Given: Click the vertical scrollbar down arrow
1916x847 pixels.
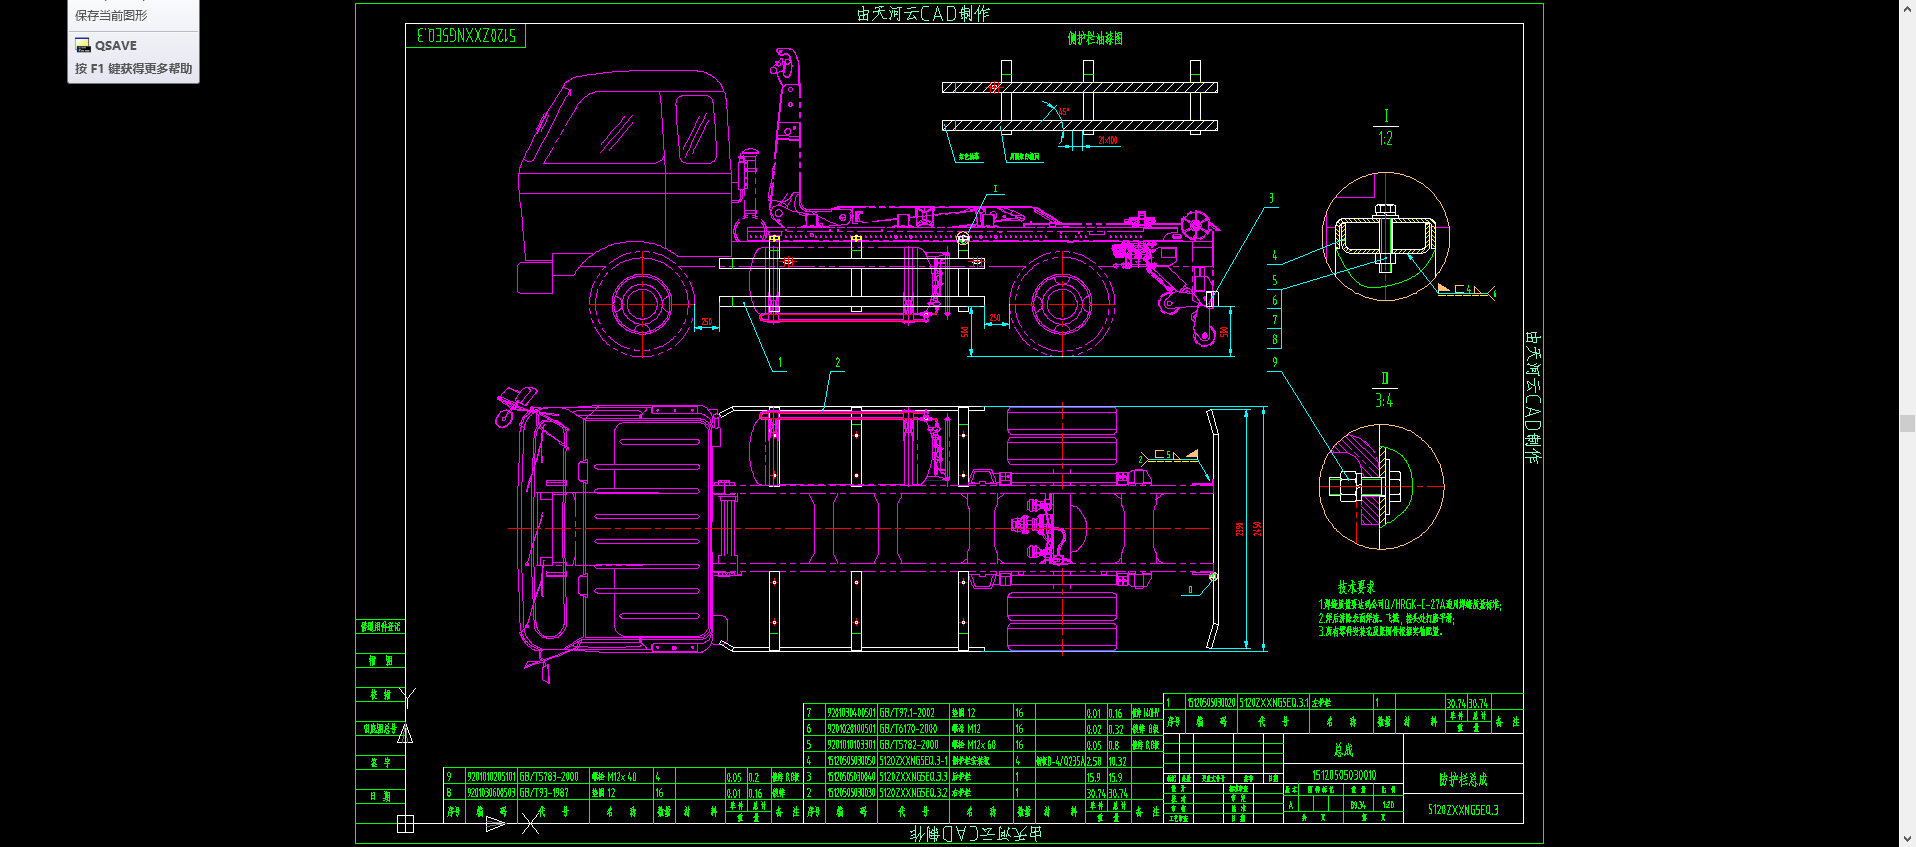Looking at the screenshot, I should 1907,839.
